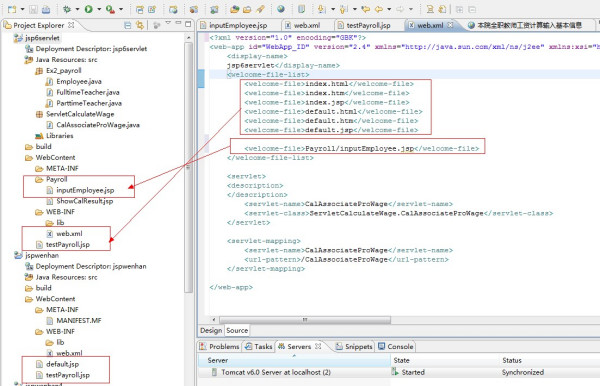Click the Ex2_payroll package icon
Viewport: 600px width, 386px height.
tap(39, 70)
